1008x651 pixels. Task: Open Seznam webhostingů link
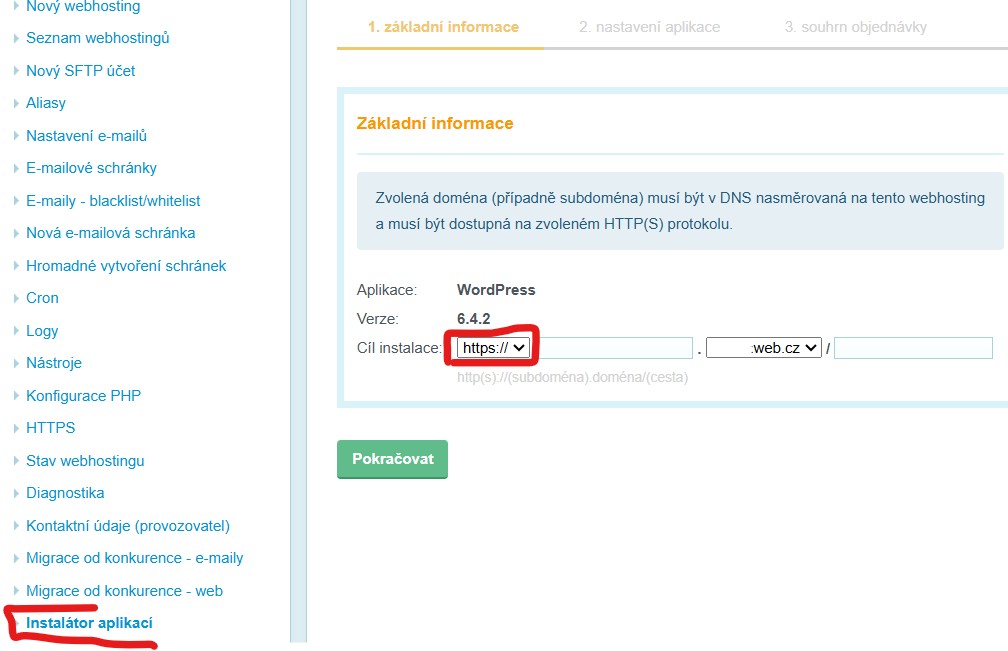click(x=97, y=38)
